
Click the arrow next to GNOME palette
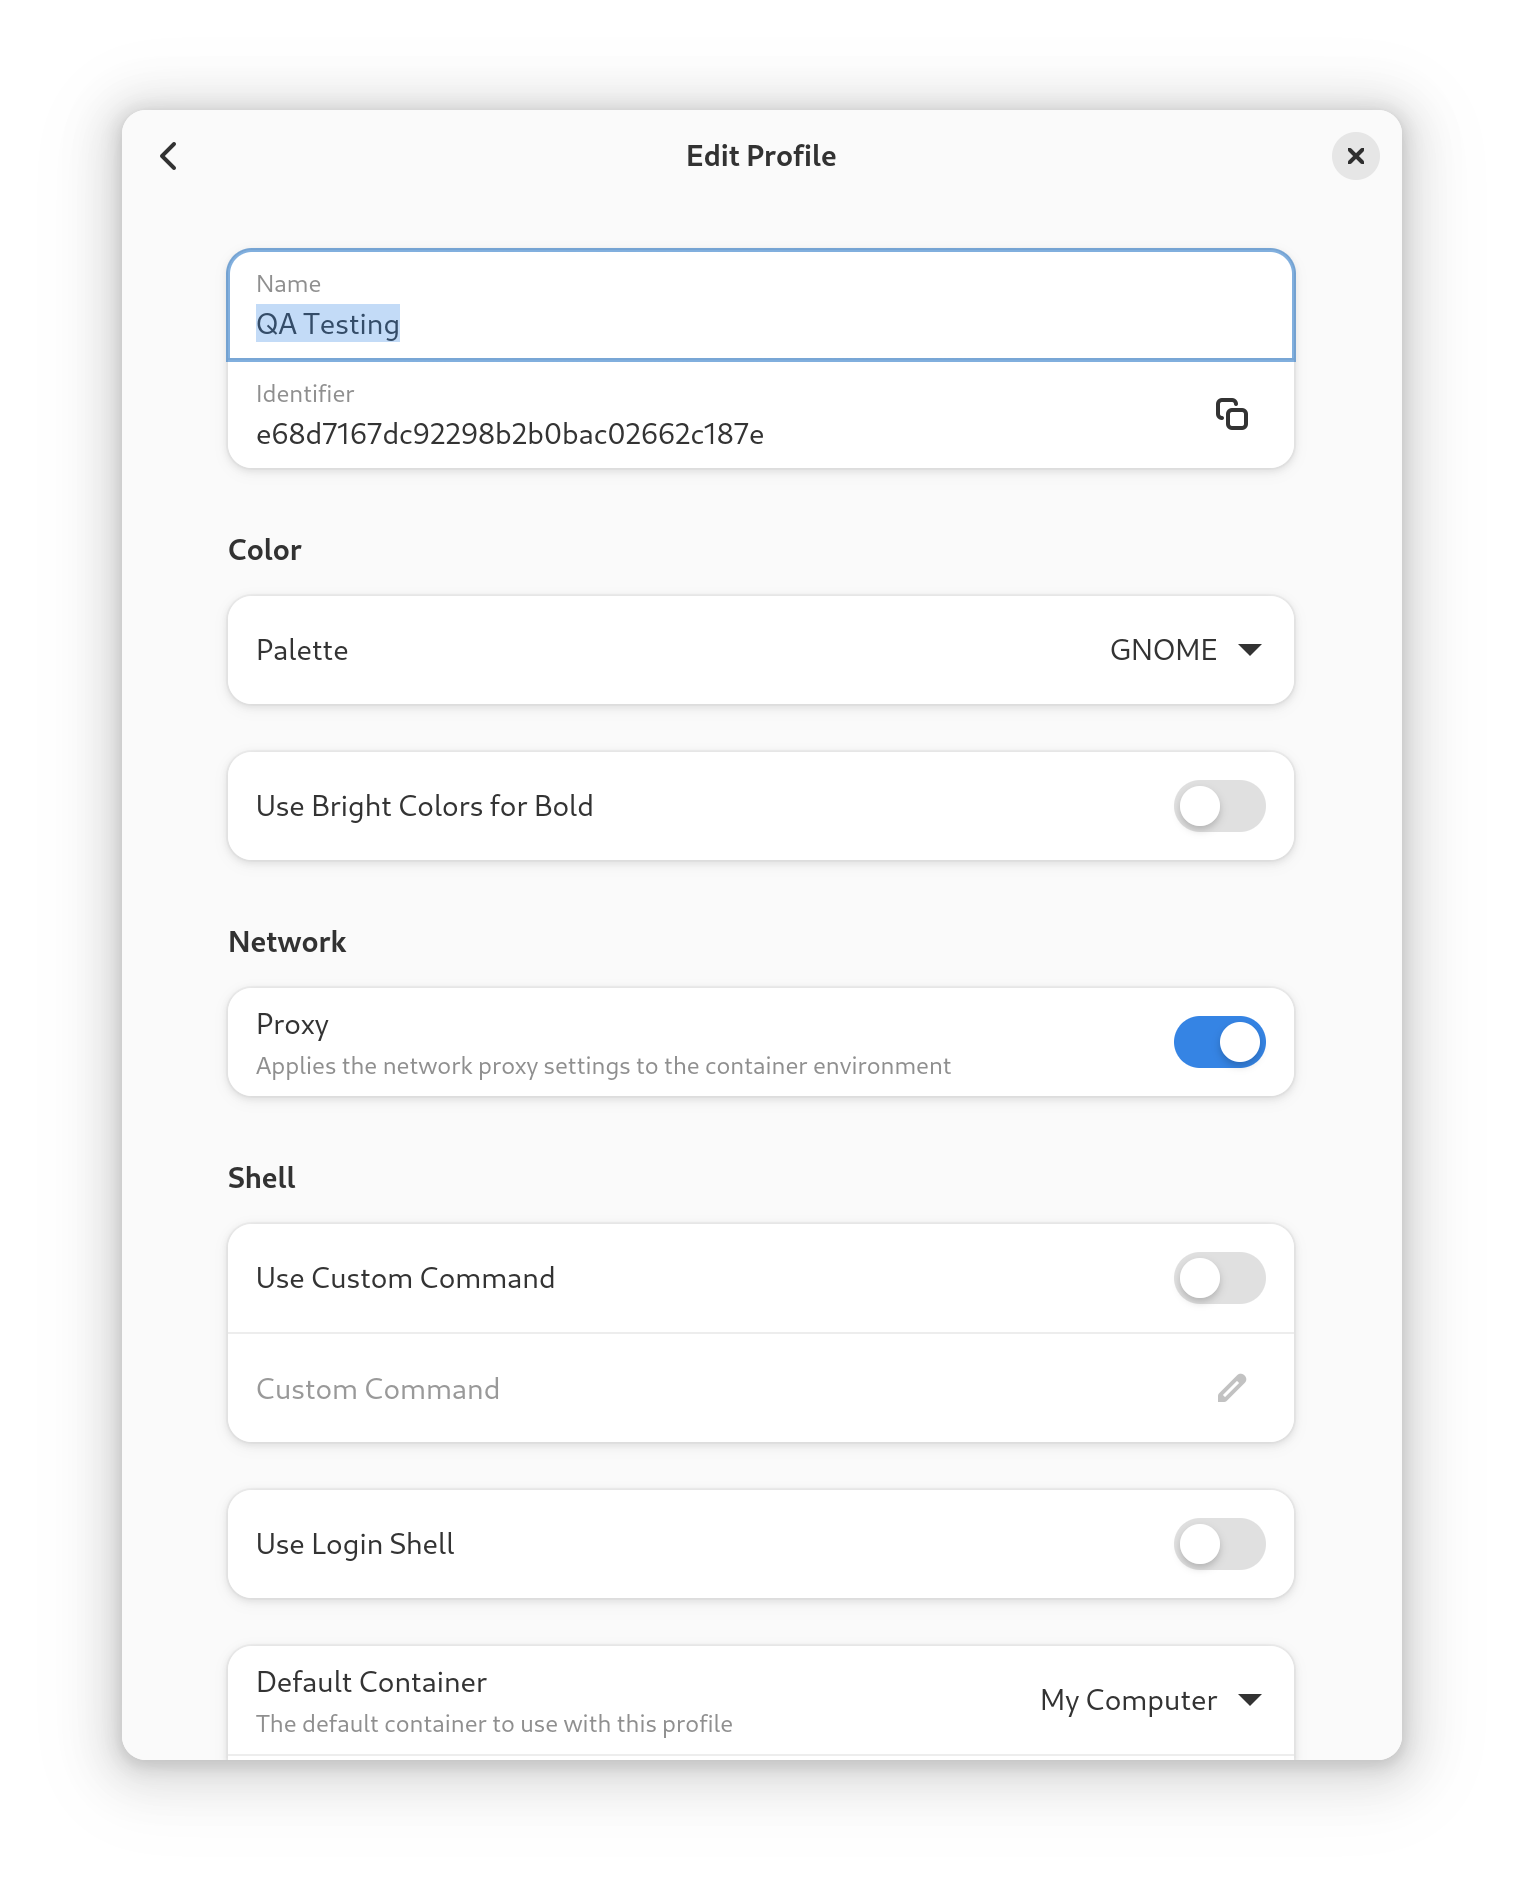click(1249, 650)
